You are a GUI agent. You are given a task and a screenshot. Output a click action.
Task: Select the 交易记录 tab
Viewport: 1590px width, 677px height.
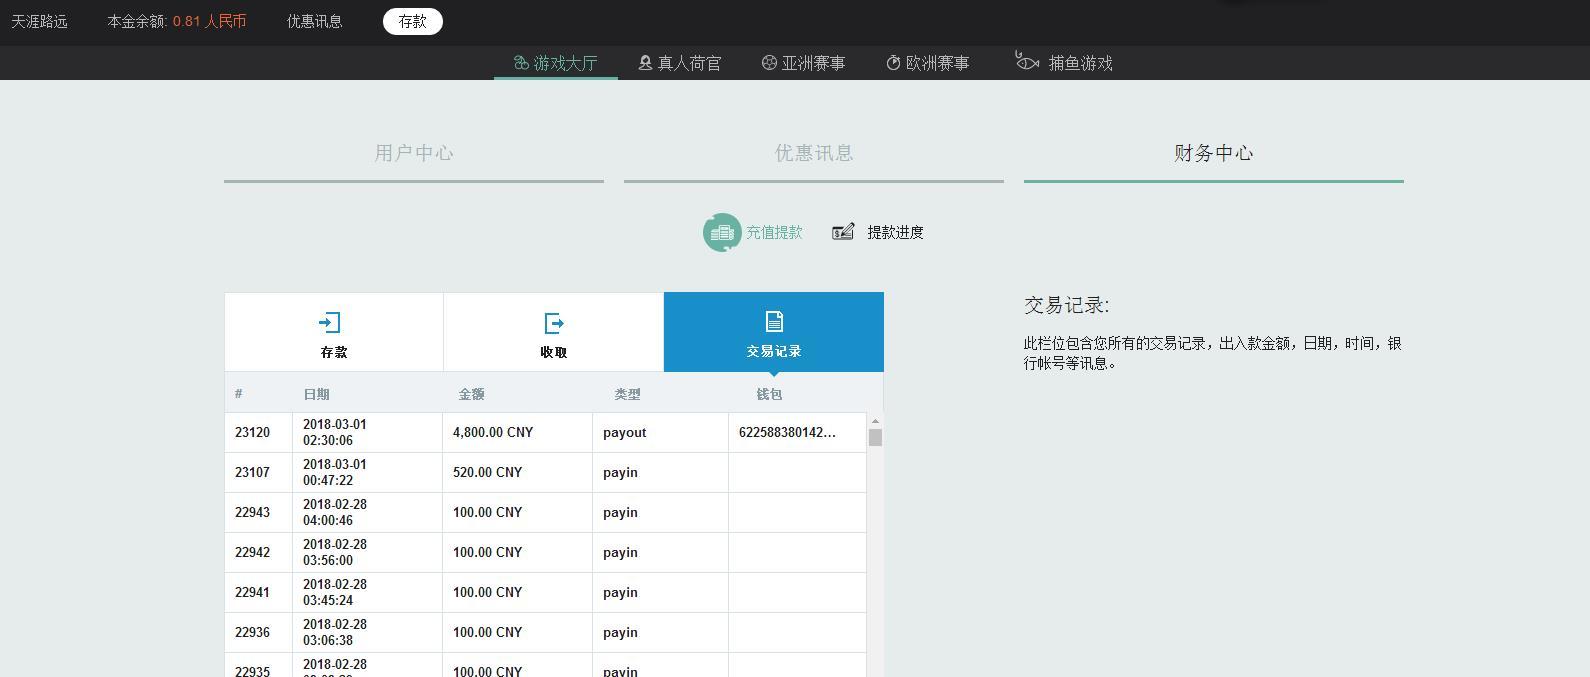pyautogui.click(x=774, y=332)
